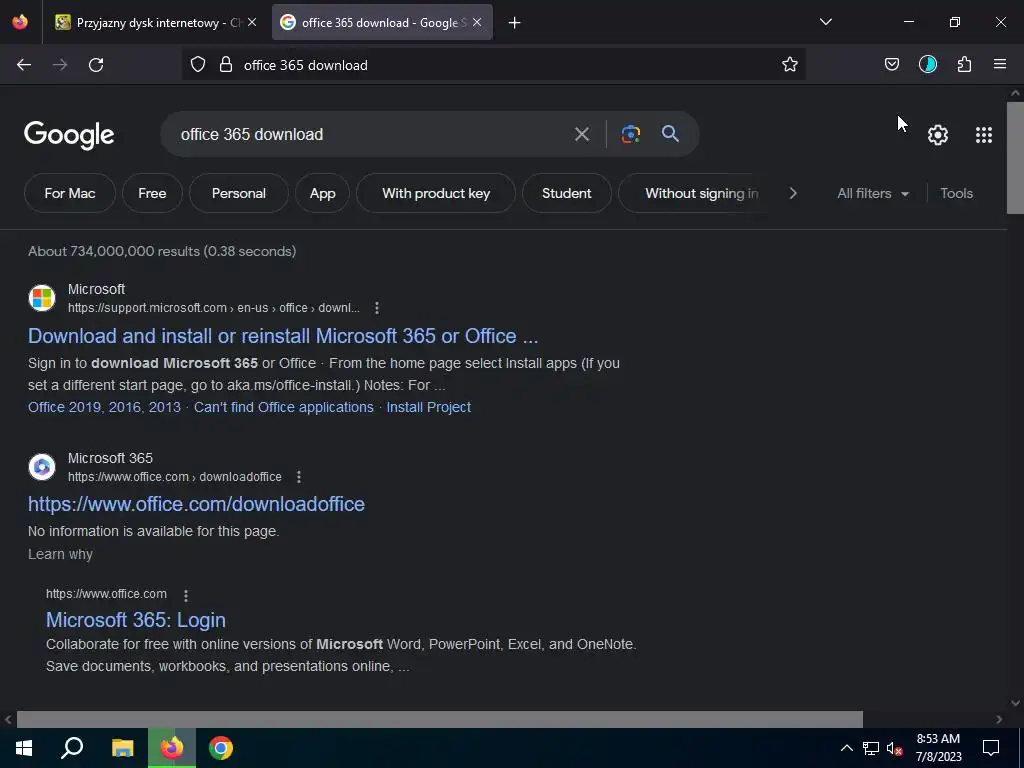
Task: Switch to Przyjazny dysk internetowy tab
Action: tap(147, 23)
